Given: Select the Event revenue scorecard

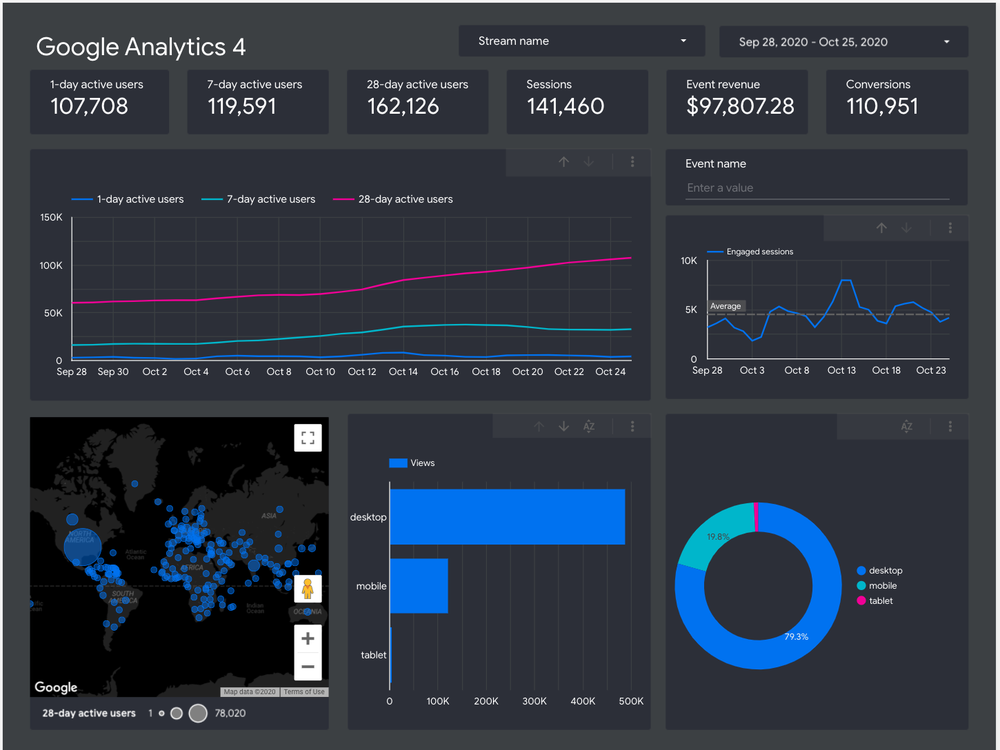Looking at the screenshot, I should coord(739,101).
